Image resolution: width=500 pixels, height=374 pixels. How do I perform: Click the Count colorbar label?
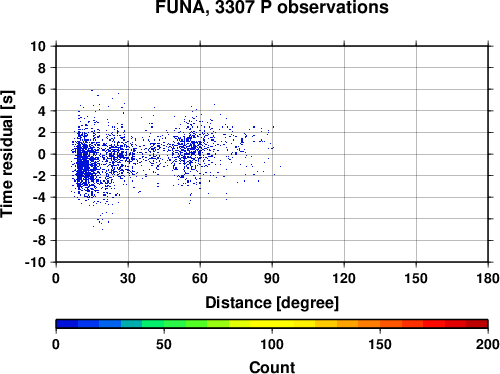click(272, 367)
